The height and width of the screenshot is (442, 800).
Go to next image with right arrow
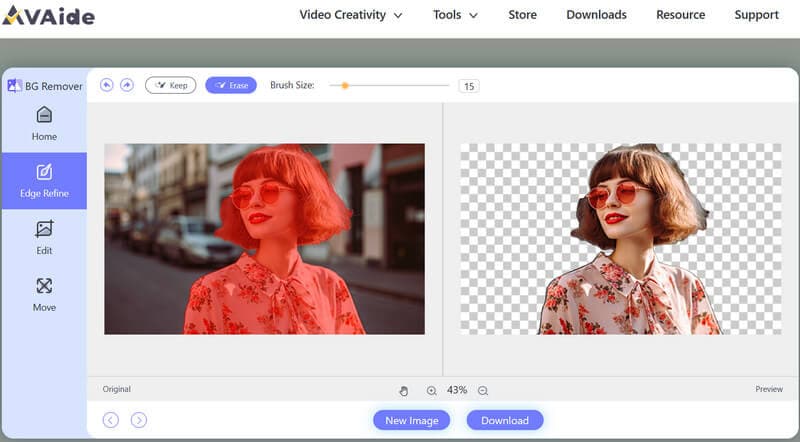point(139,420)
